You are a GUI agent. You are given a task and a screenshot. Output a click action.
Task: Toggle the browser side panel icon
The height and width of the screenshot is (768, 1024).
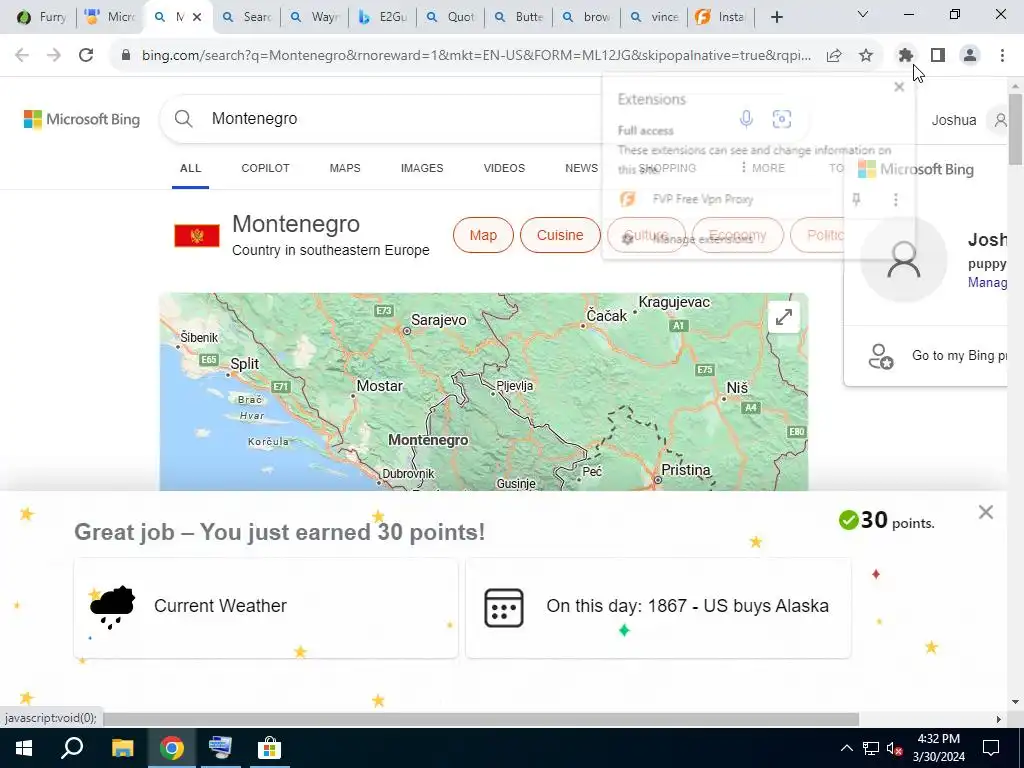(x=938, y=56)
